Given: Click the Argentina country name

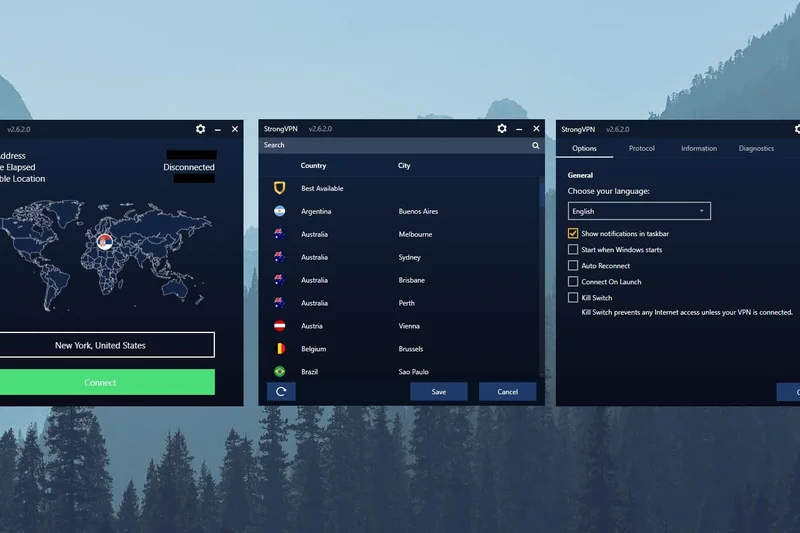Looking at the screenshot, I should [316, 211].
